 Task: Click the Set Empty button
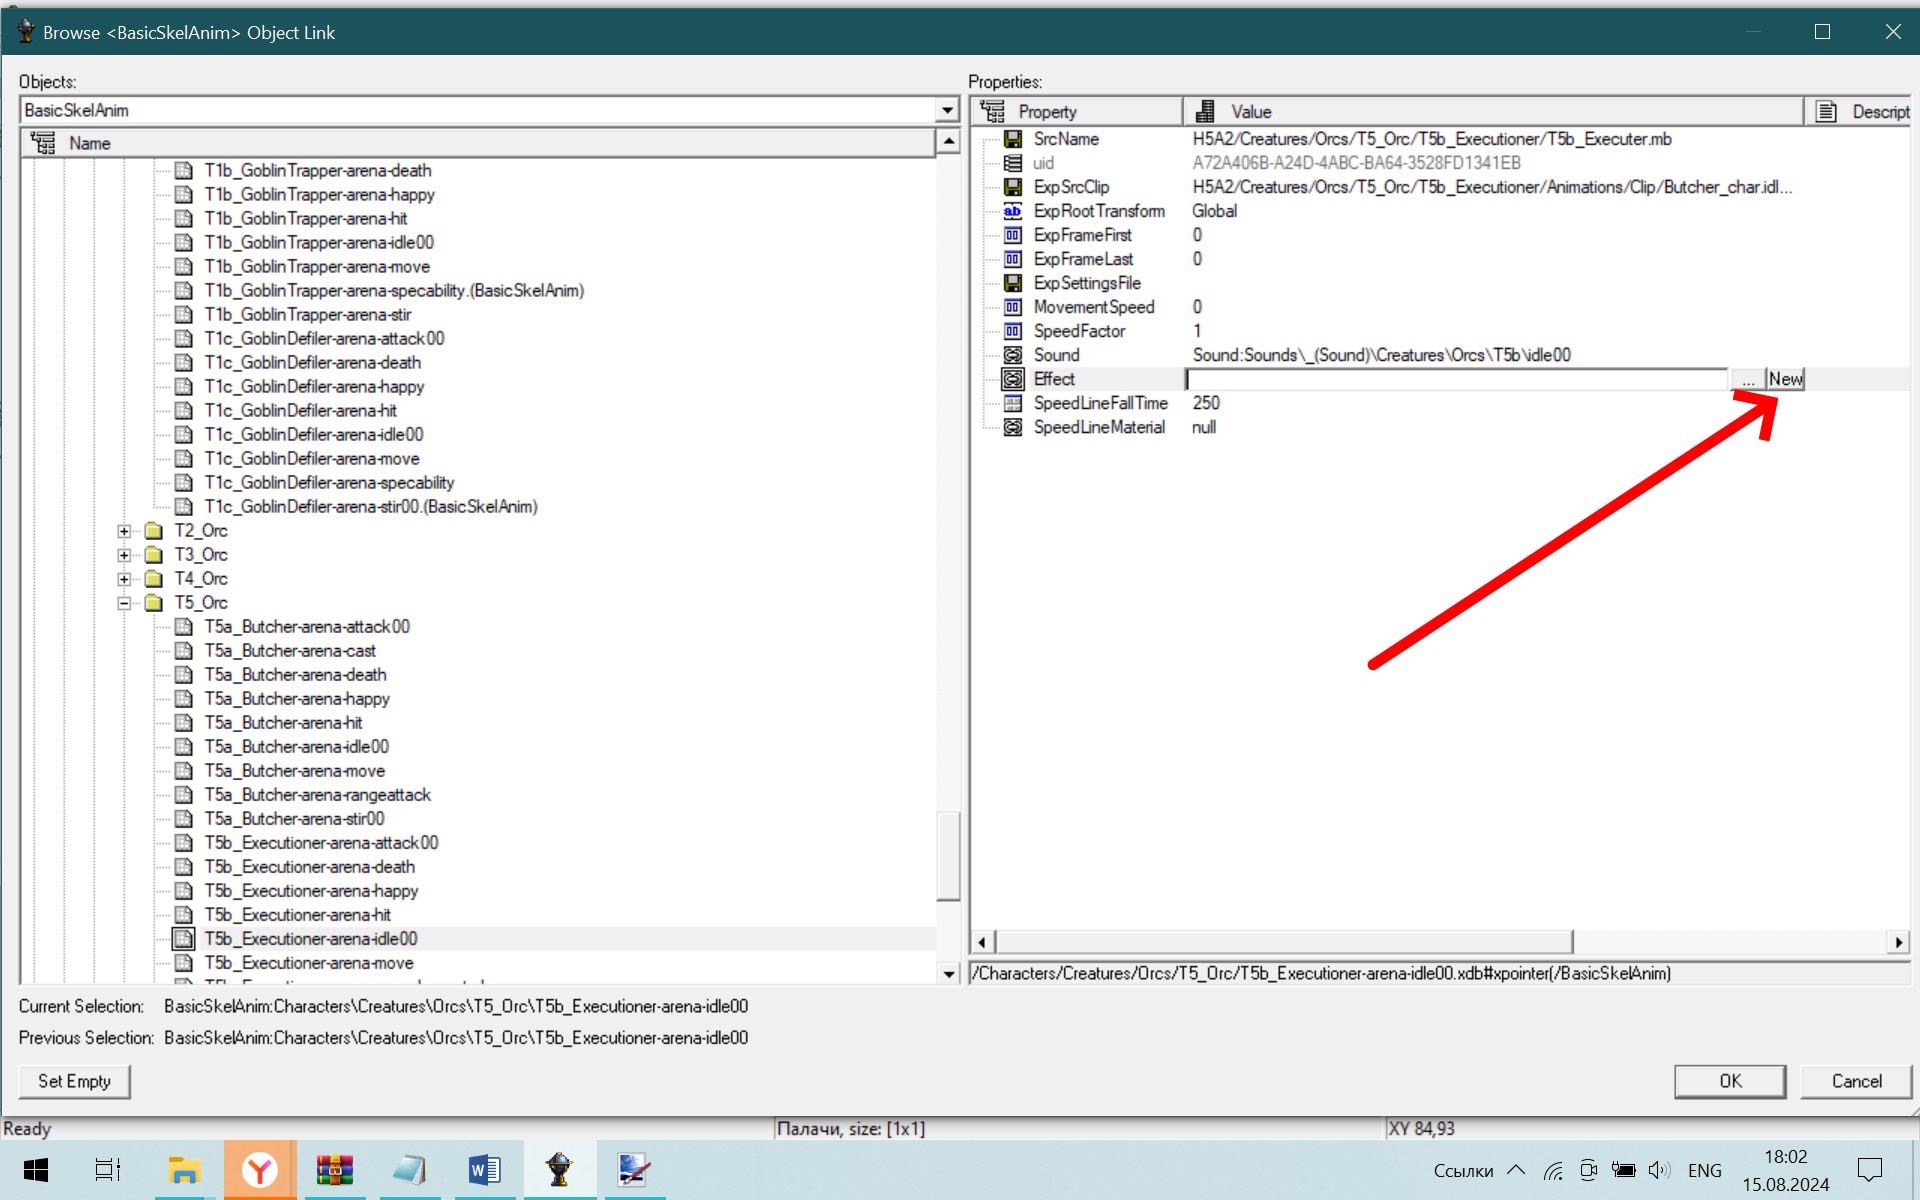click(x=74, y=1081)
